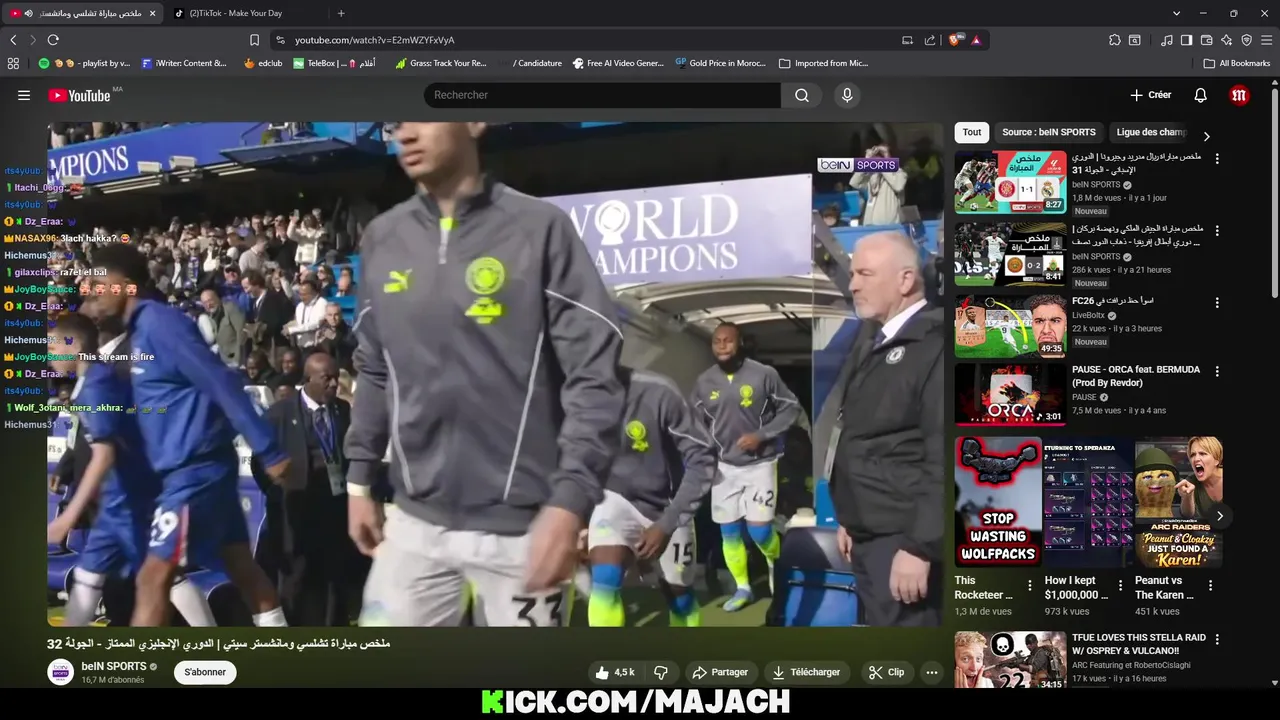This screenshot has width=1280, height=720.
Task: Select the Tout filter chip
Action: pos(972,132)
